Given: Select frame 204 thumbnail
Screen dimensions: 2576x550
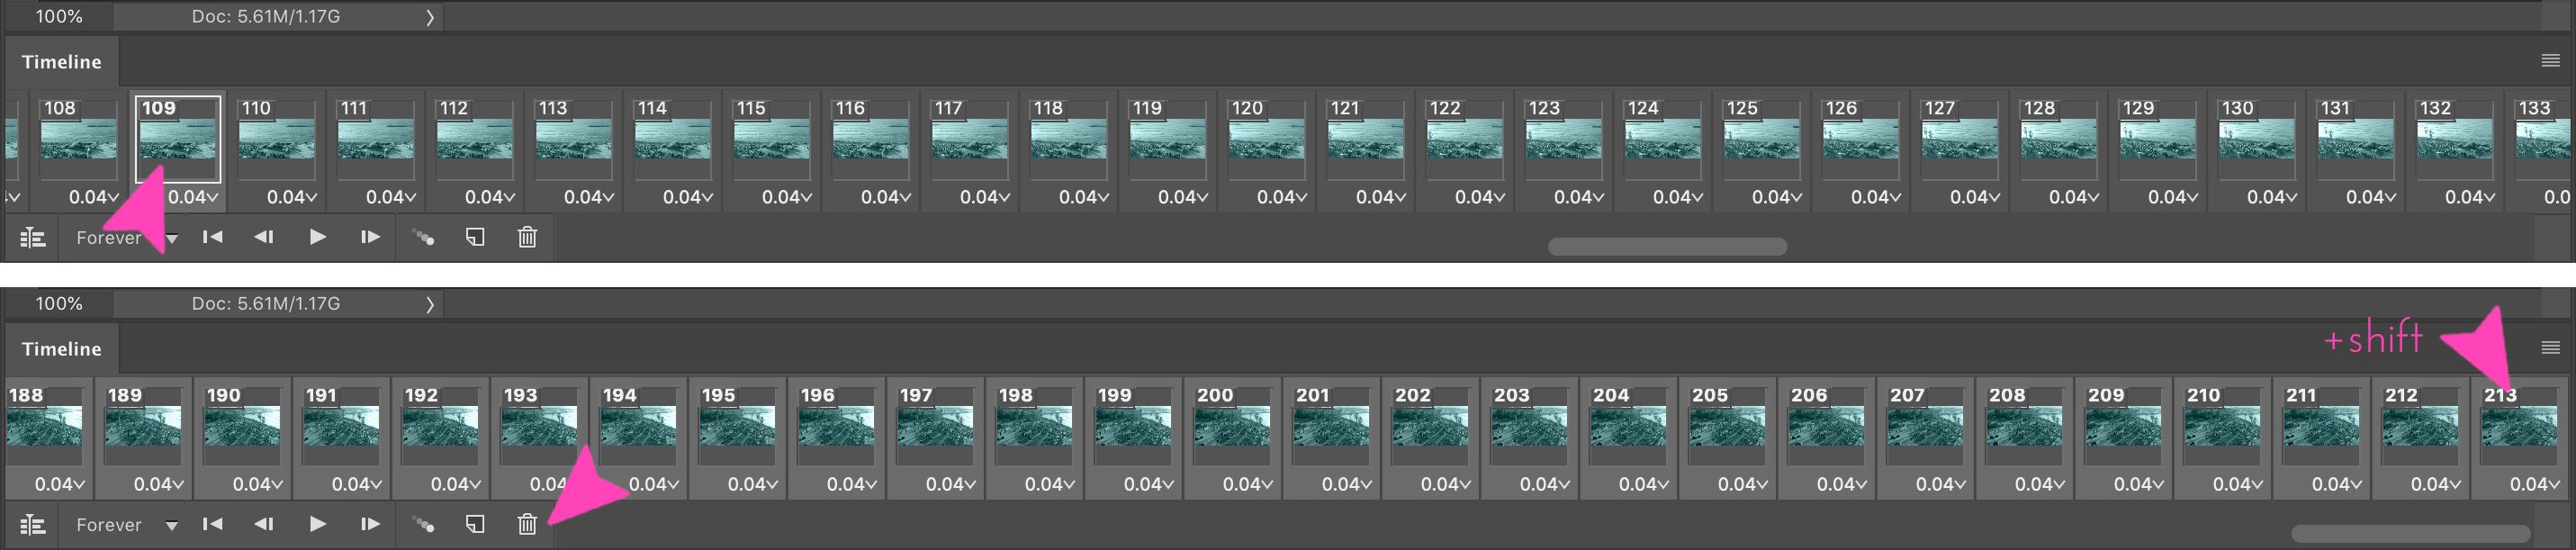Looking at the screenshot, I should tap(1629, 426).
